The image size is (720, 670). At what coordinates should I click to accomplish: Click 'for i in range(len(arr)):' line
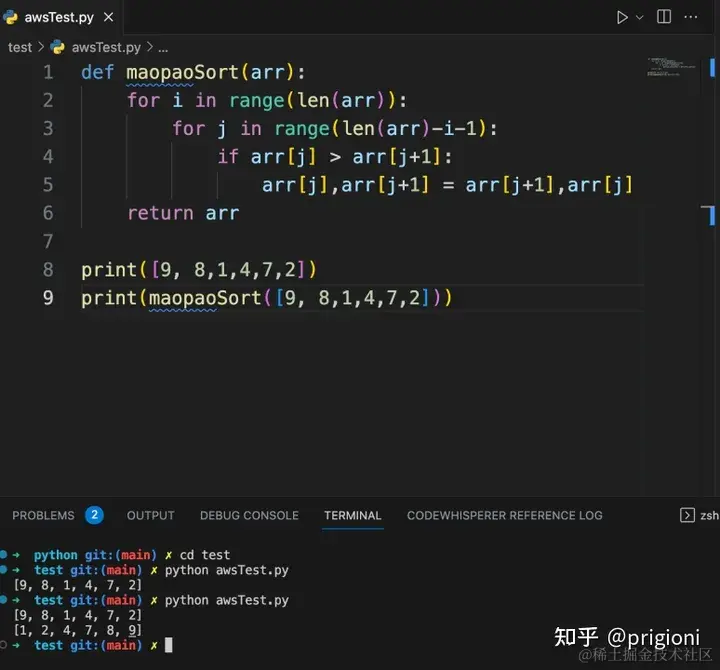(x=267, y=101)
